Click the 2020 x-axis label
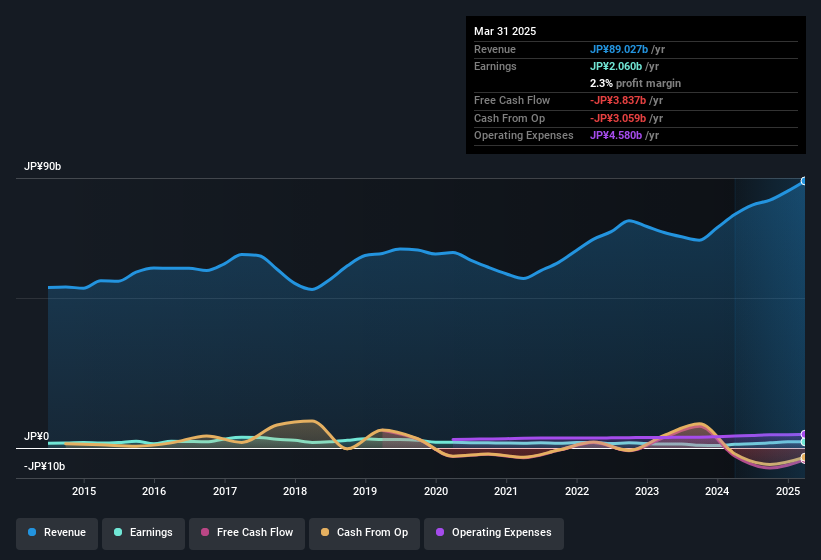The image size is (821, 560). tap(436, 491)
